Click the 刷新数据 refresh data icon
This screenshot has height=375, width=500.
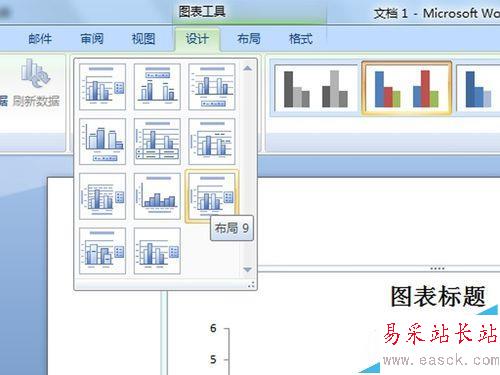(36, 82)
